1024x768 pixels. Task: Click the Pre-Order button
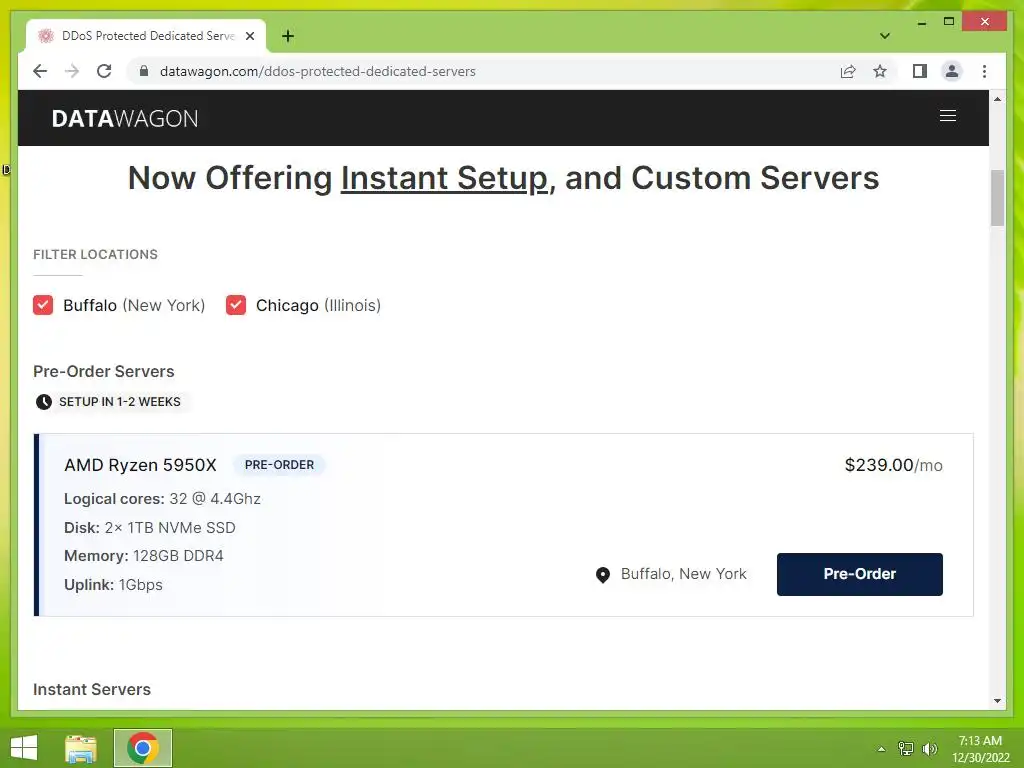(x=859, y=574)
